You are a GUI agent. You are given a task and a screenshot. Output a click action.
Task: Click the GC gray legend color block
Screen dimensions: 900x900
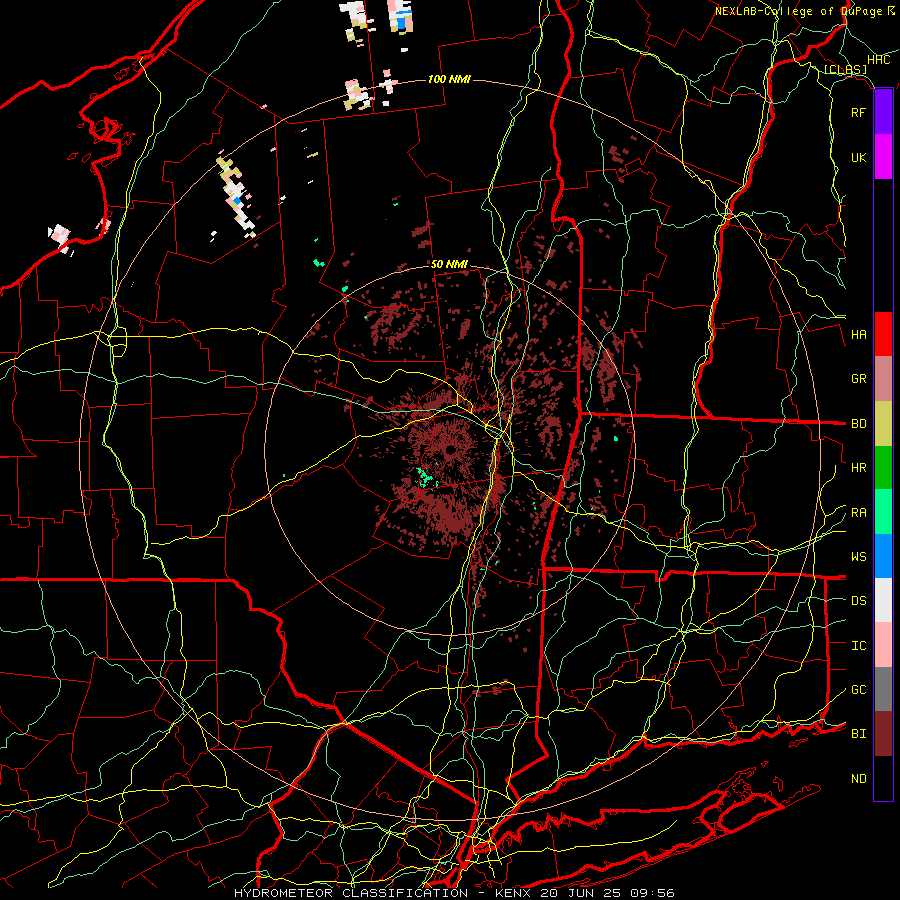point(883,689)
